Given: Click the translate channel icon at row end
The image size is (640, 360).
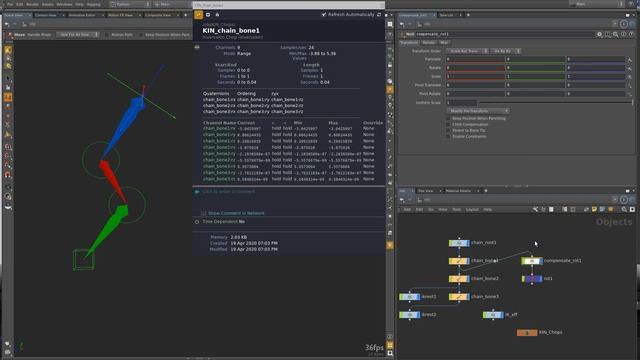Looking at the screenshot, I should click(x=630, y=60).
